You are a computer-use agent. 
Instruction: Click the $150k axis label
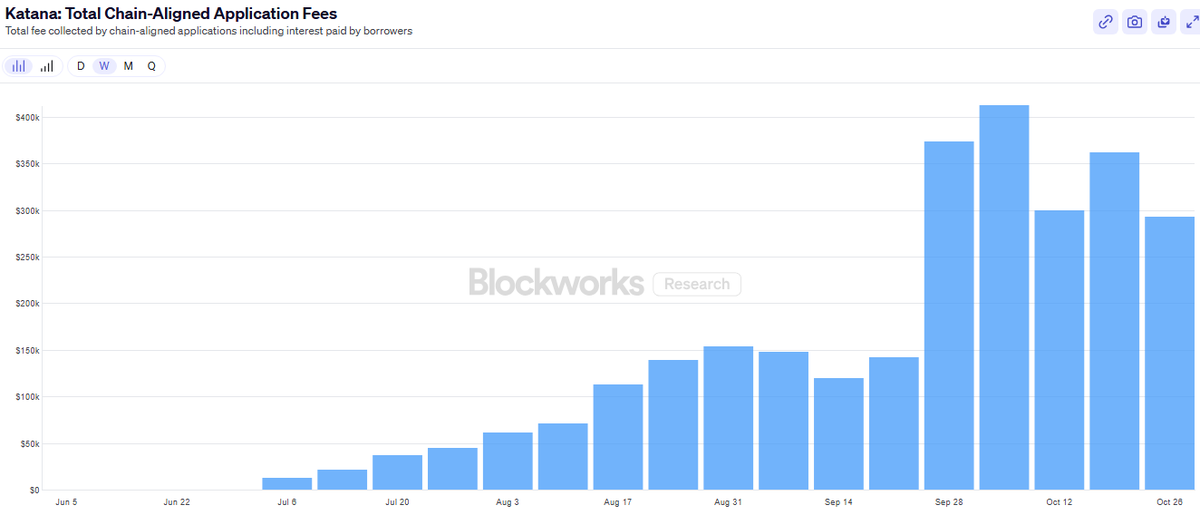coord(27,351)
